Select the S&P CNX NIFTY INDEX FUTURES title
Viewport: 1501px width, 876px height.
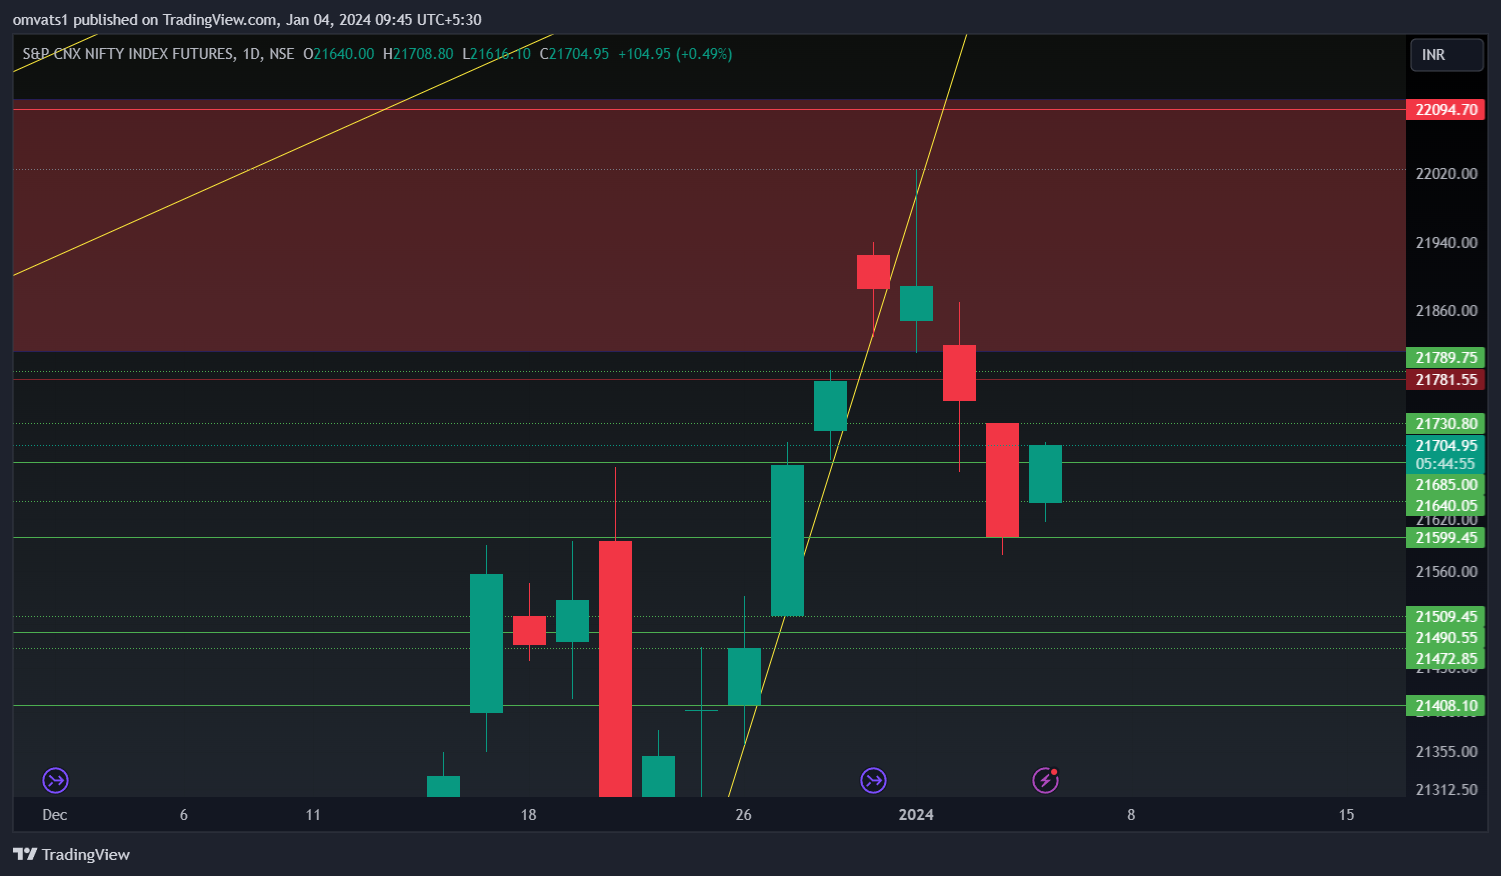tap(128, 54)
